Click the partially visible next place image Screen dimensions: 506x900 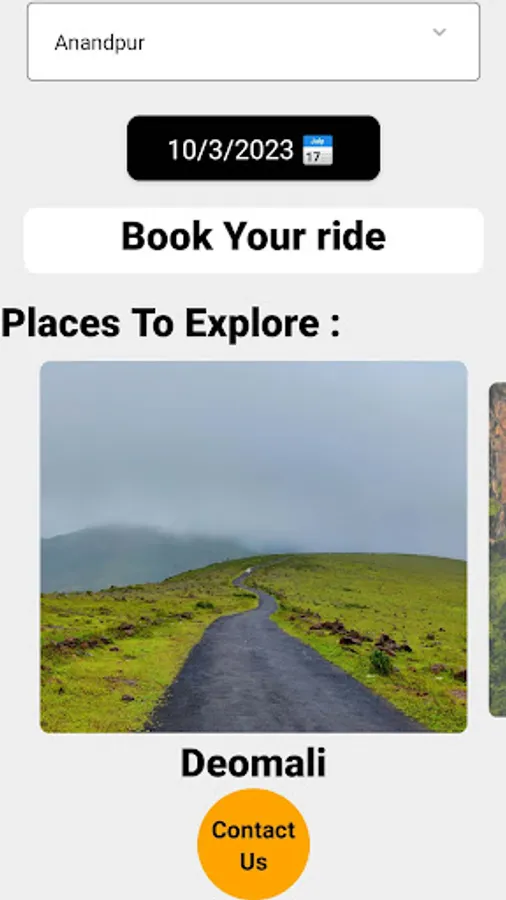tap(497, 549)
